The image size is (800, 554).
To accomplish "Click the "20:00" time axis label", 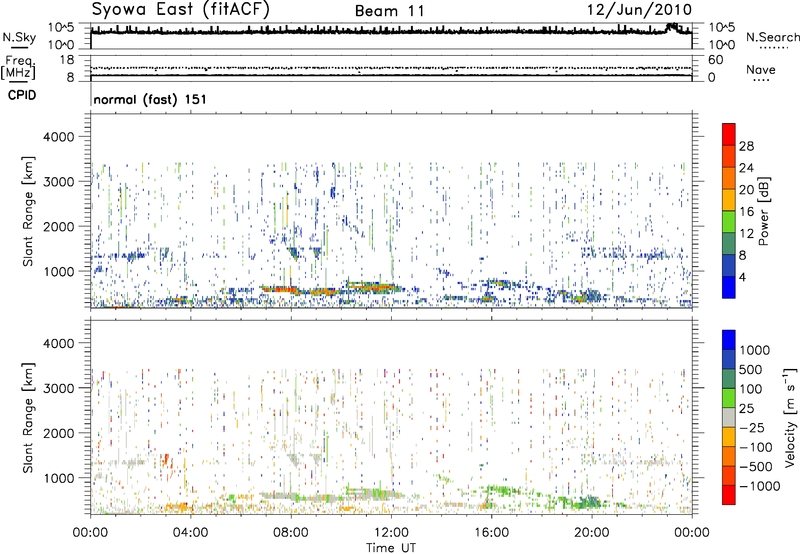I will 592,533.
